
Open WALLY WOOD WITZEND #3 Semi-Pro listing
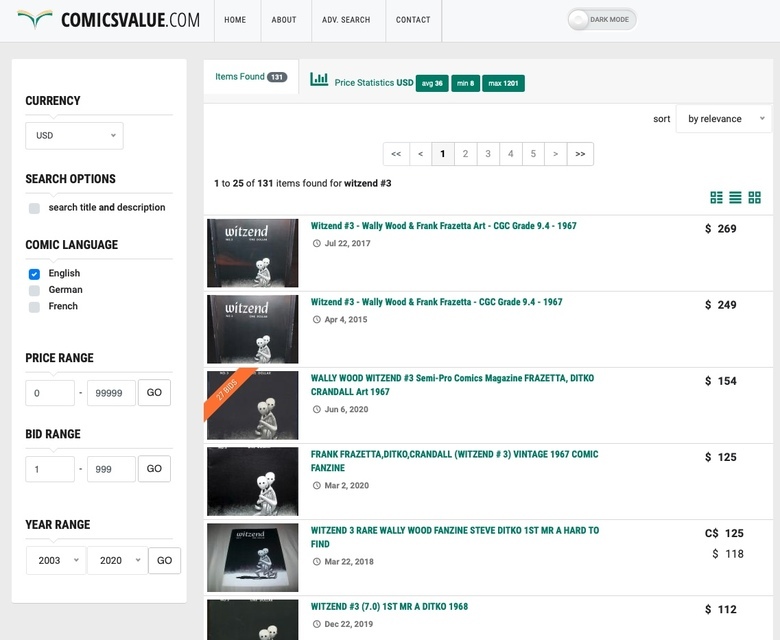coord(453,385)
